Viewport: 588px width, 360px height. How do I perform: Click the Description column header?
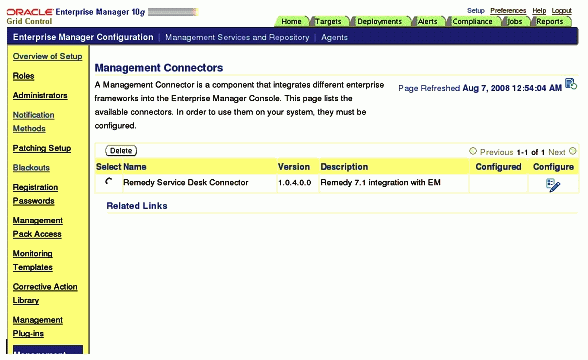pos(344,167)
